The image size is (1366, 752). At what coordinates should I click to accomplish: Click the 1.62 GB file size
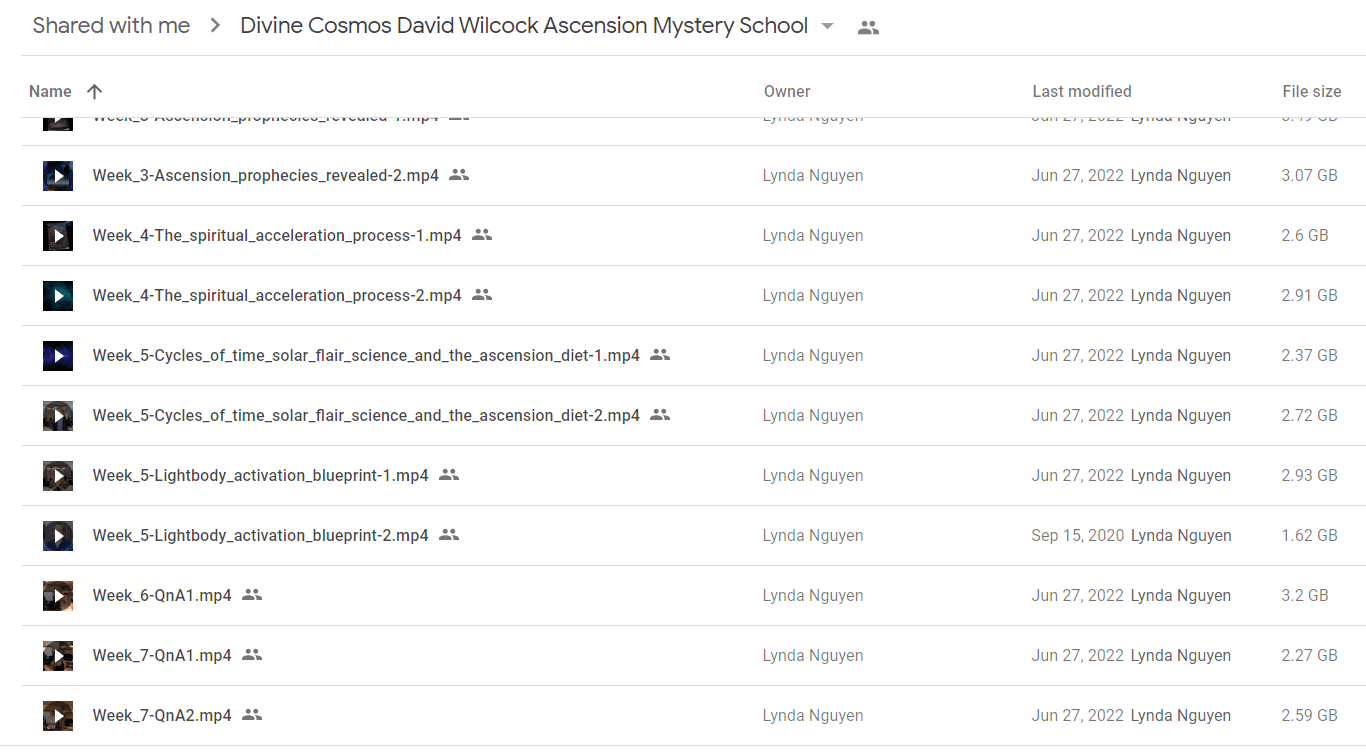(1309, 536)
